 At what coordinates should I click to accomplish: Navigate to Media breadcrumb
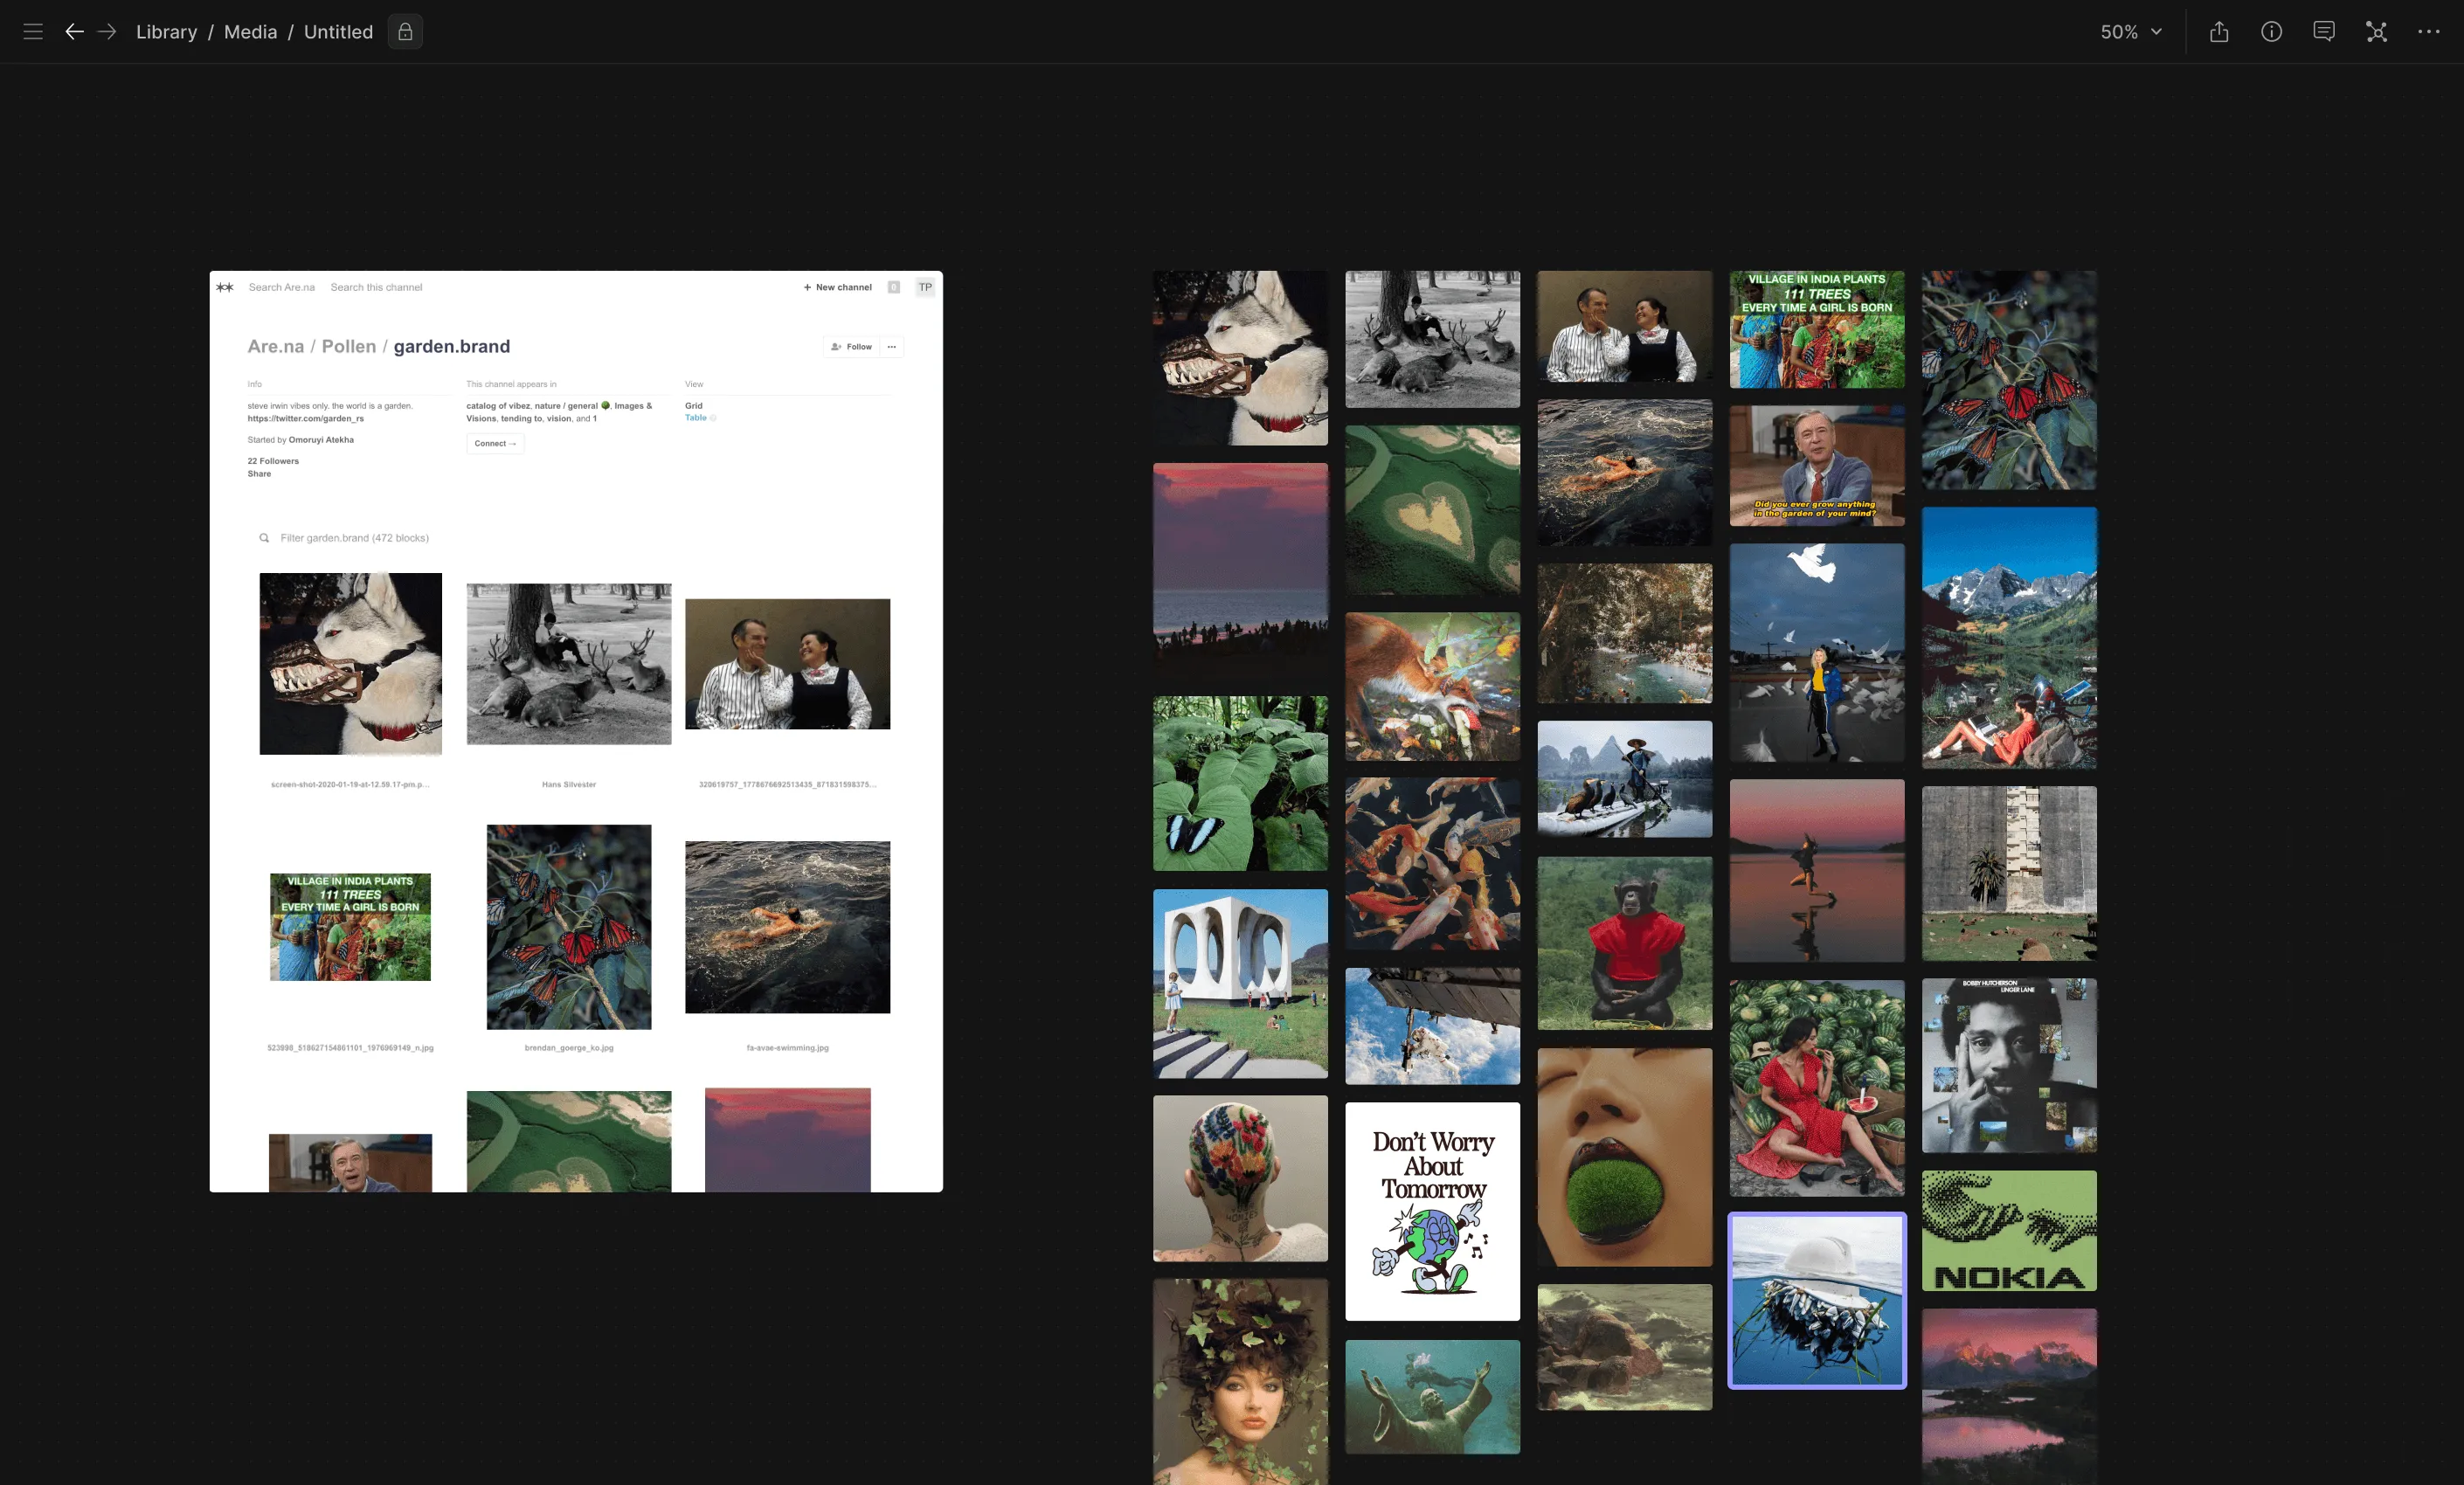point(250,32)
